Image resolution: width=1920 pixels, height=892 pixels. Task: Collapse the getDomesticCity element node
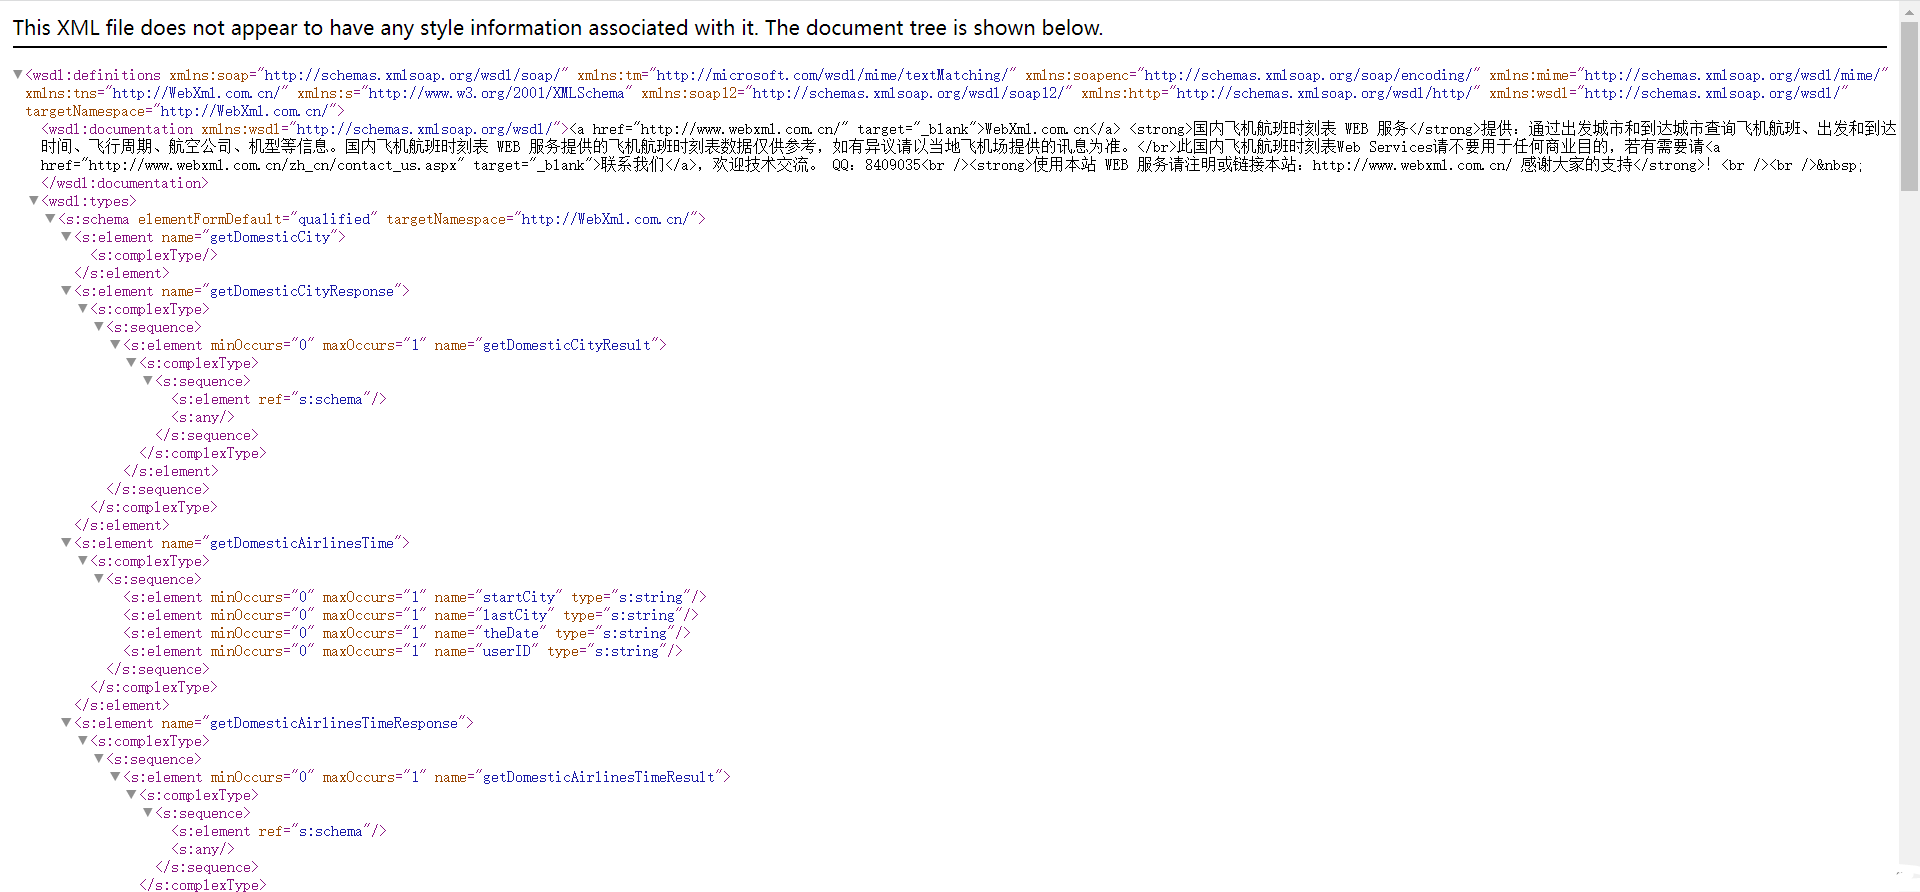tap(66, 236)
